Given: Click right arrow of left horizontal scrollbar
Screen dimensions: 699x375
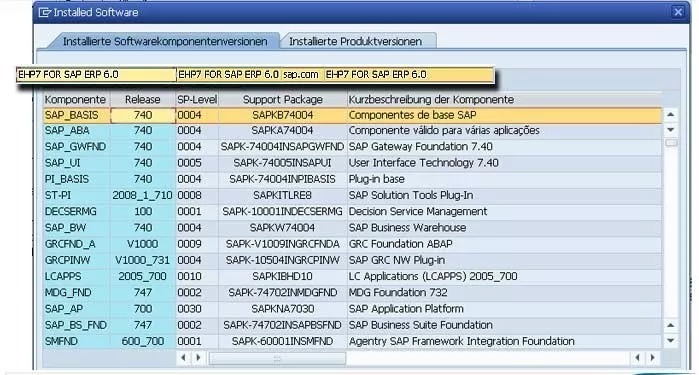Looking at the screenshot, I should (198, 358).
